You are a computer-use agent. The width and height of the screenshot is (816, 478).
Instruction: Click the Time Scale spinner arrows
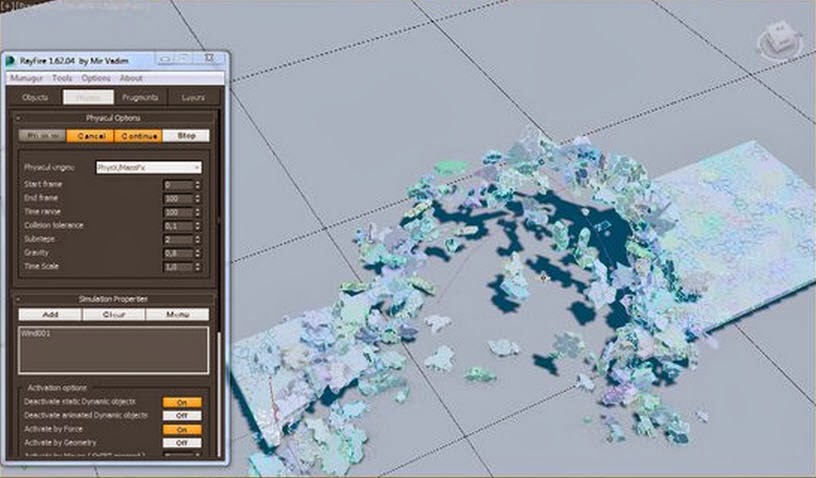point(197,267)
